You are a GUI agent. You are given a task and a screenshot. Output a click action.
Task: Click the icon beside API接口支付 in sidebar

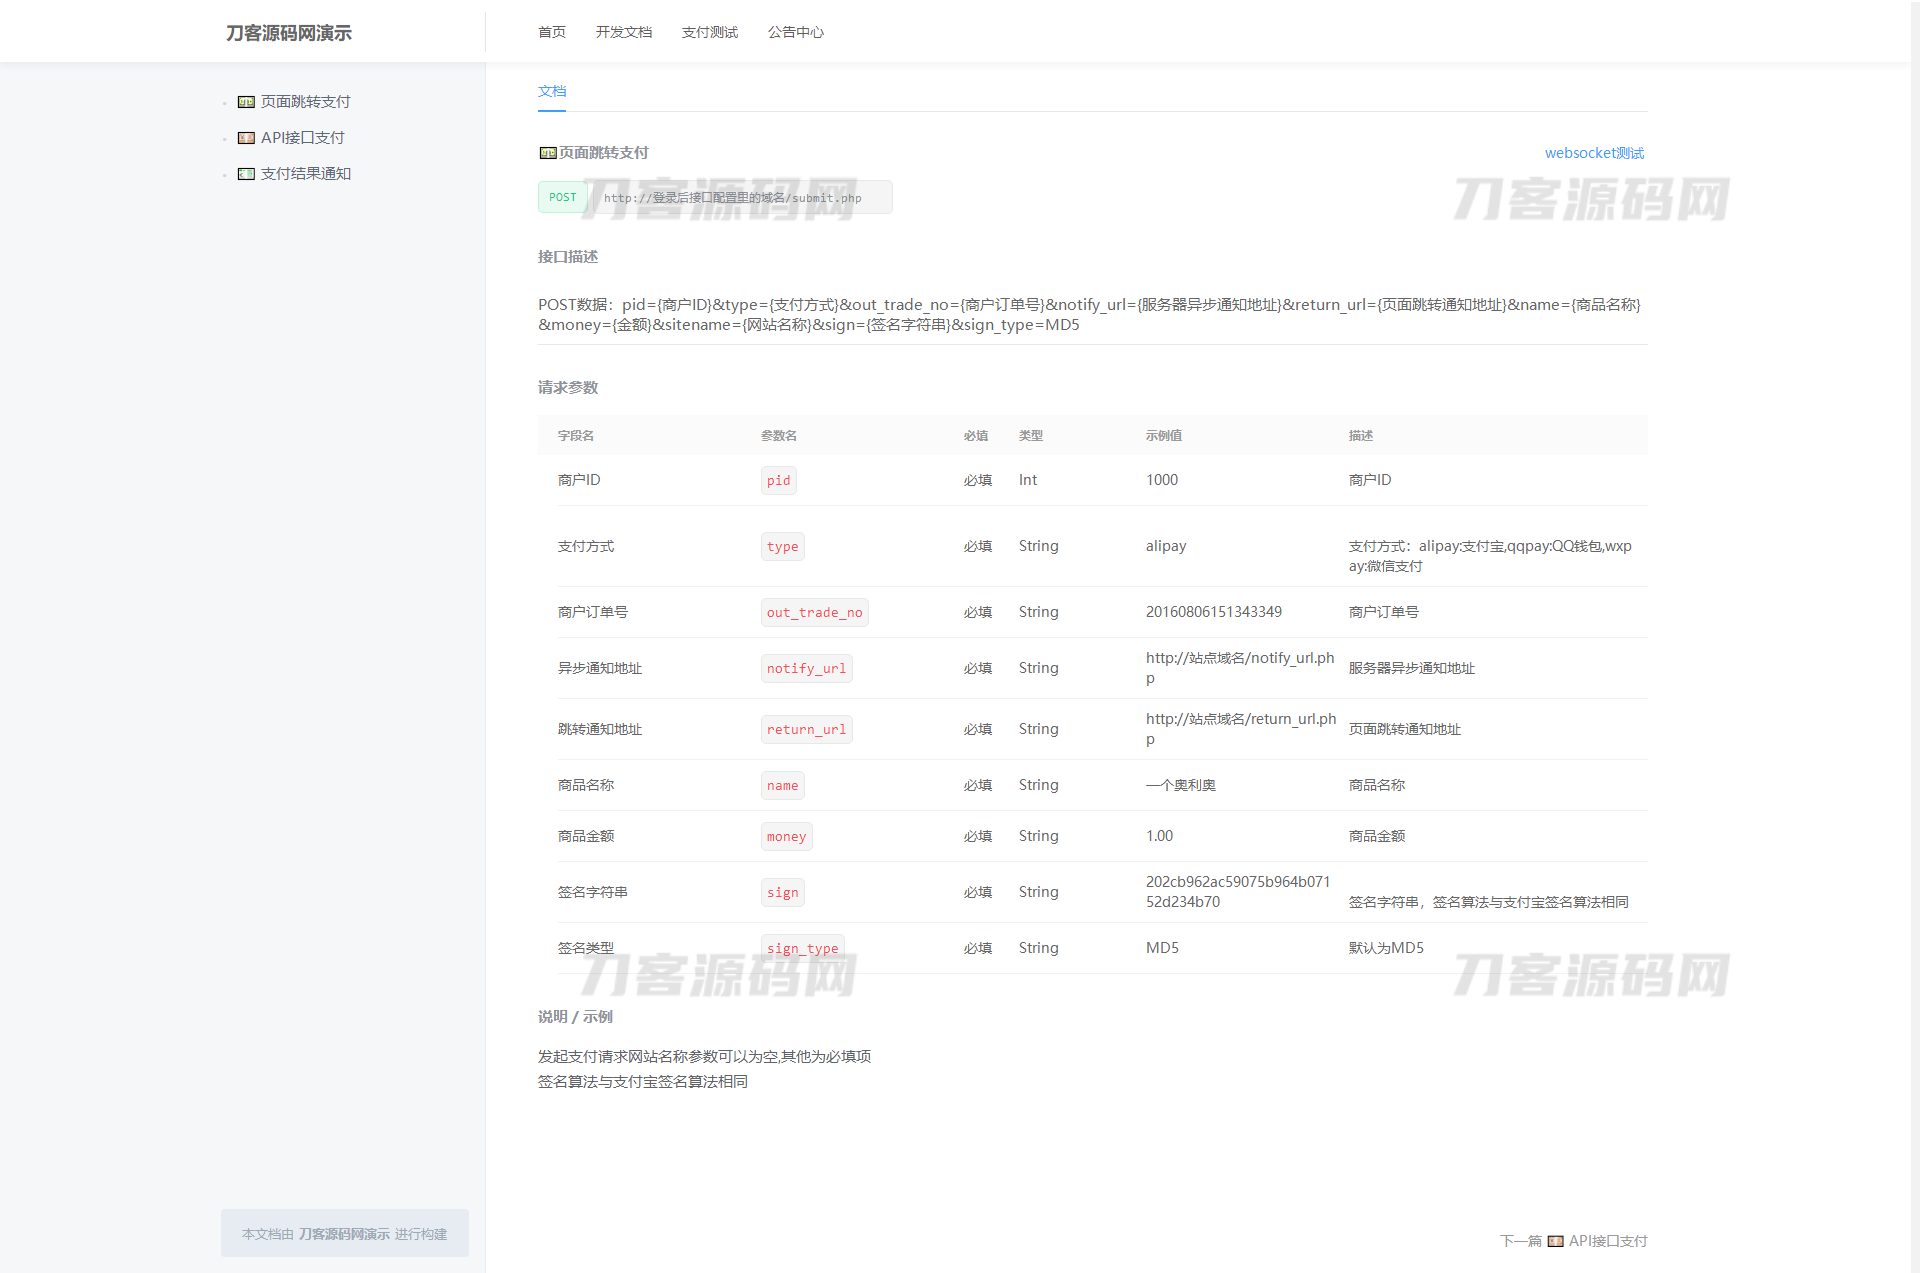(x=246, y=138)
